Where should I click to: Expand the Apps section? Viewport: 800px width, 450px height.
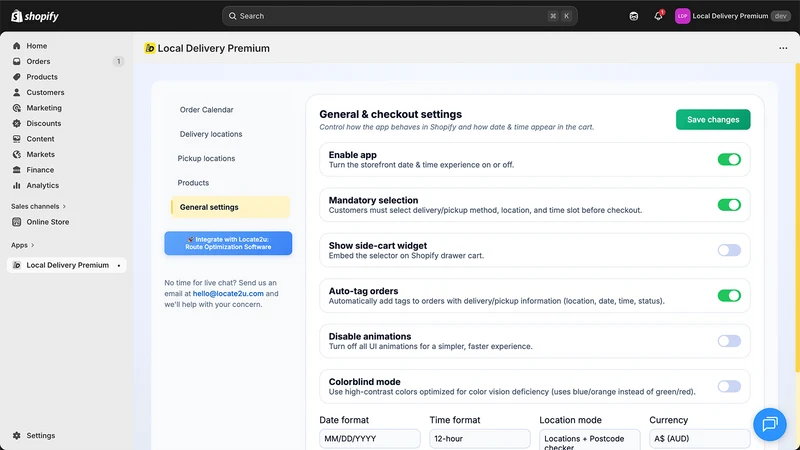pos(22,245)
